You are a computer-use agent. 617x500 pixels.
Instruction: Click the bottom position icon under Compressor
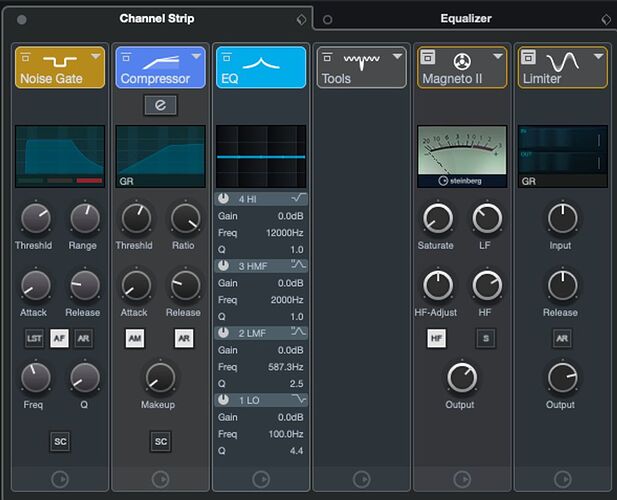[x=161, y=479]
